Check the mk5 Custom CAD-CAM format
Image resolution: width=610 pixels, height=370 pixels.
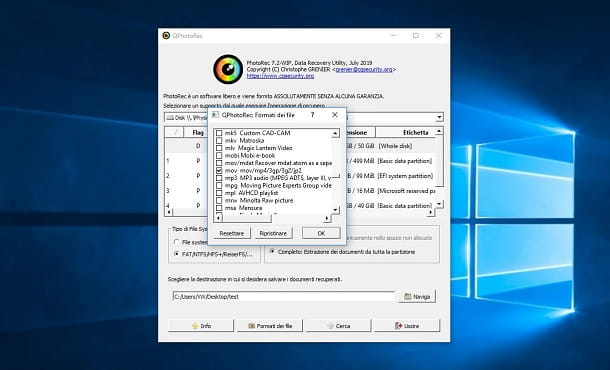(219, 133)
